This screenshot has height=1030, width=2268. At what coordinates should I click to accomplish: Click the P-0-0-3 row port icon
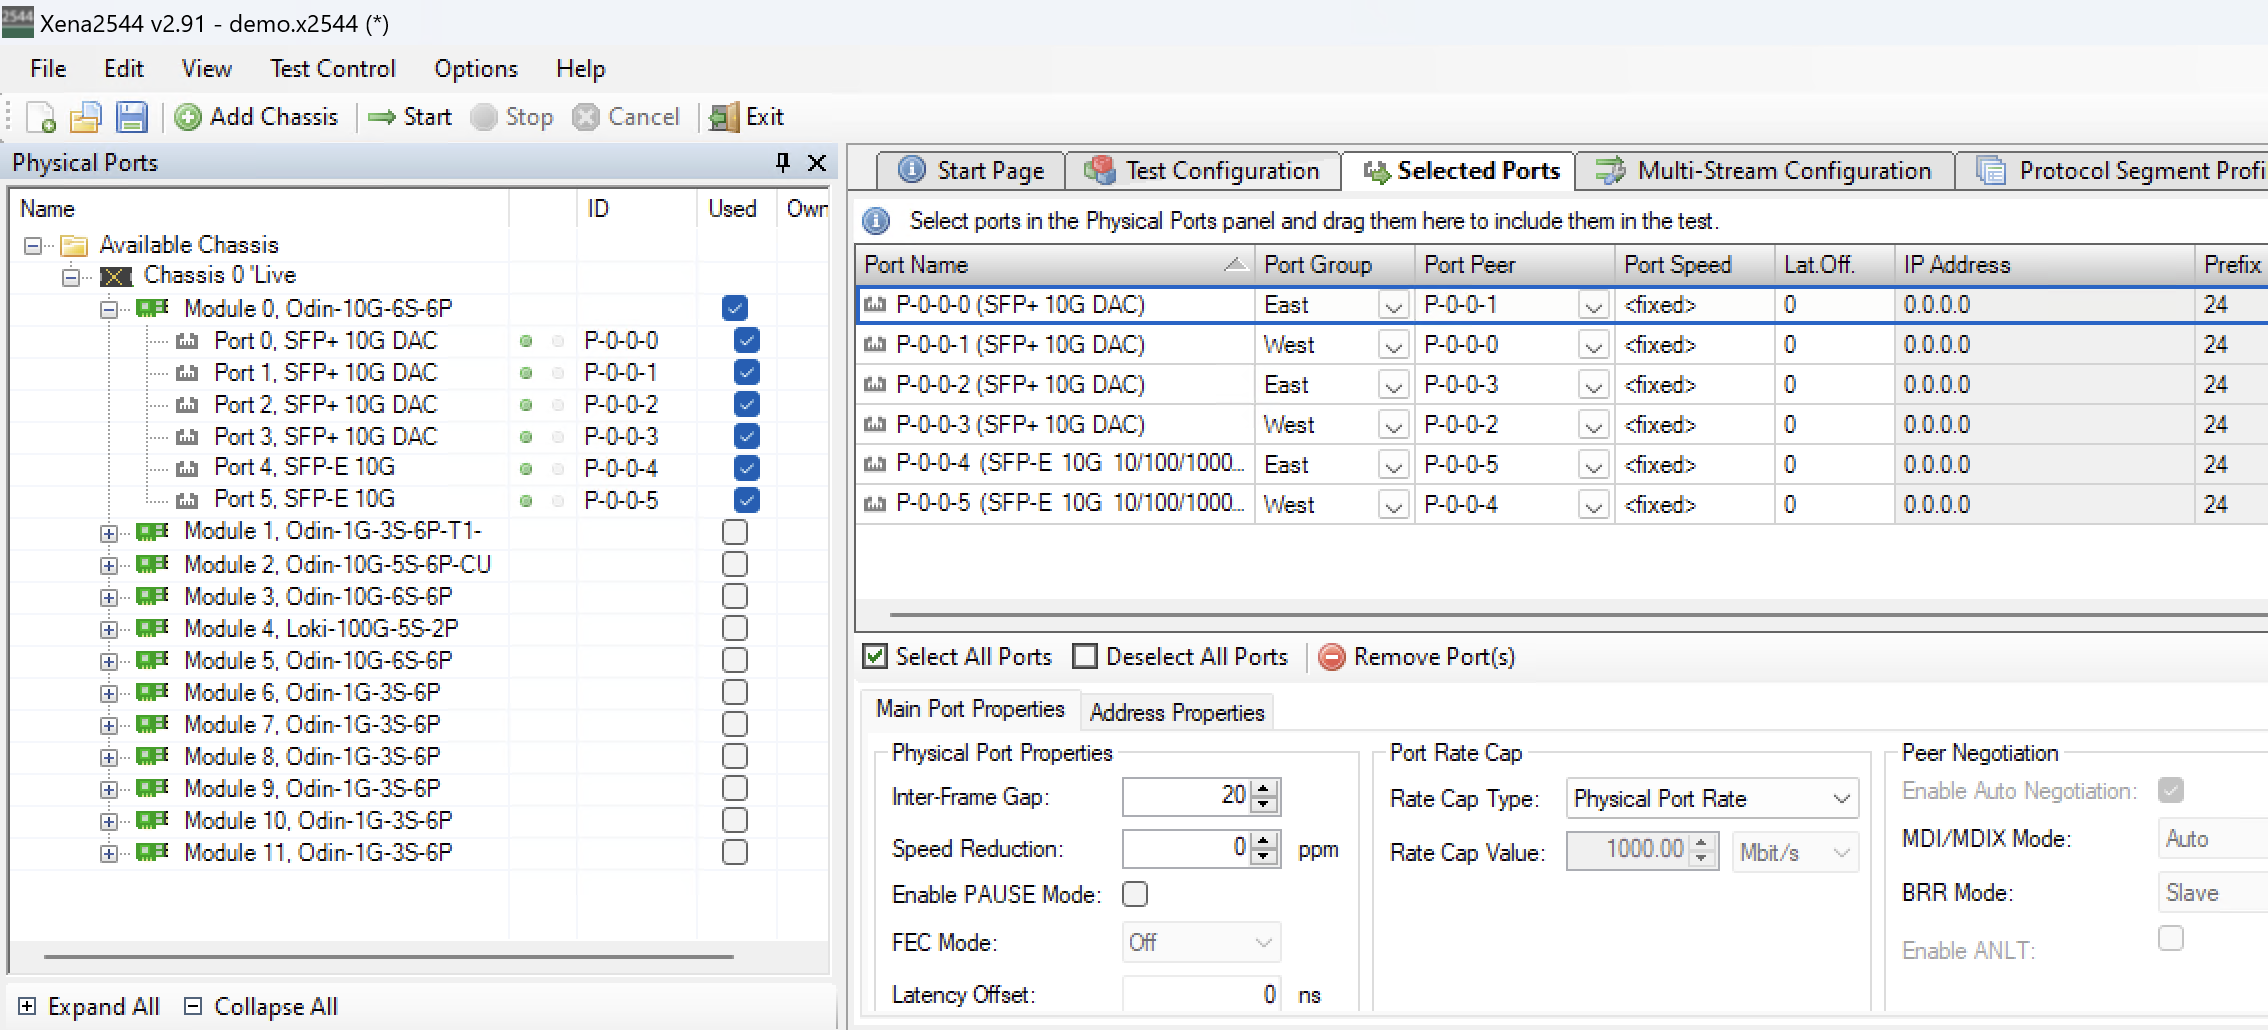(875, 425)
